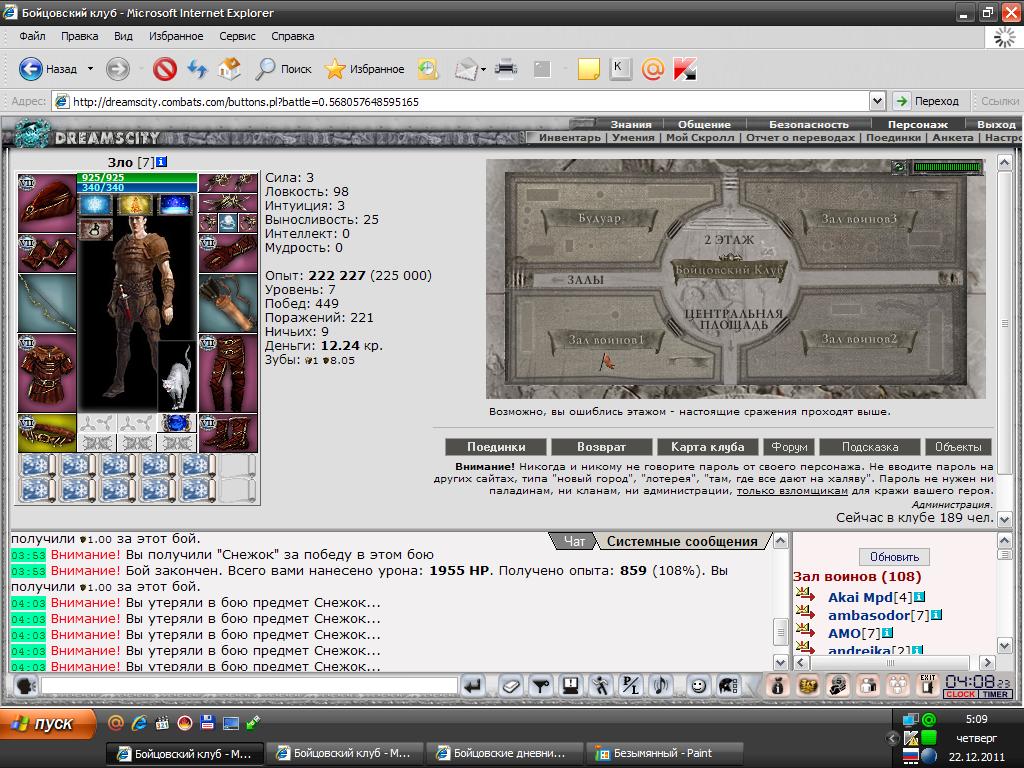Image resolution: width=1024 pixels, height=768 pixels.
Task: Click the equipped boots item slot
Action: pos(228,433)
